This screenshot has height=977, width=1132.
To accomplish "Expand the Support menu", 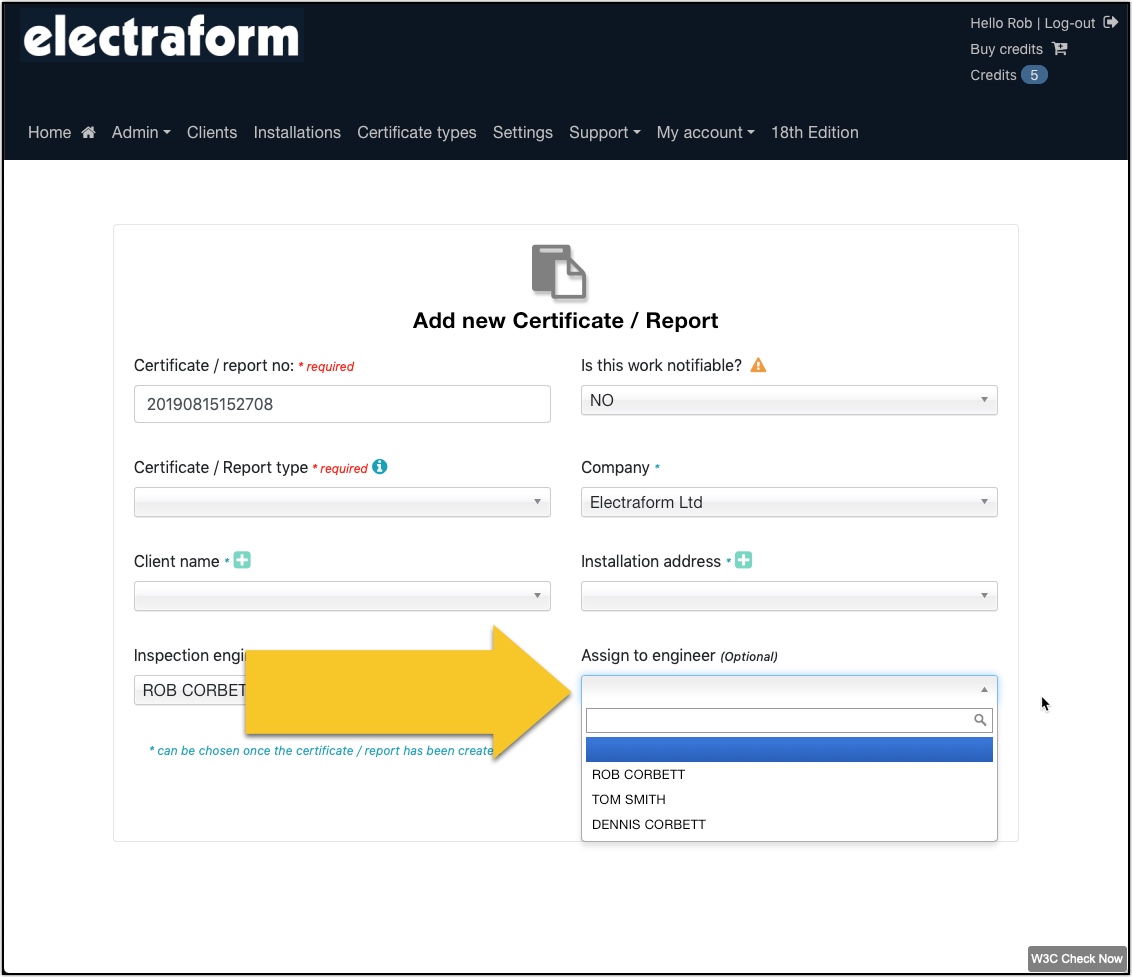I will pos(604,132).
